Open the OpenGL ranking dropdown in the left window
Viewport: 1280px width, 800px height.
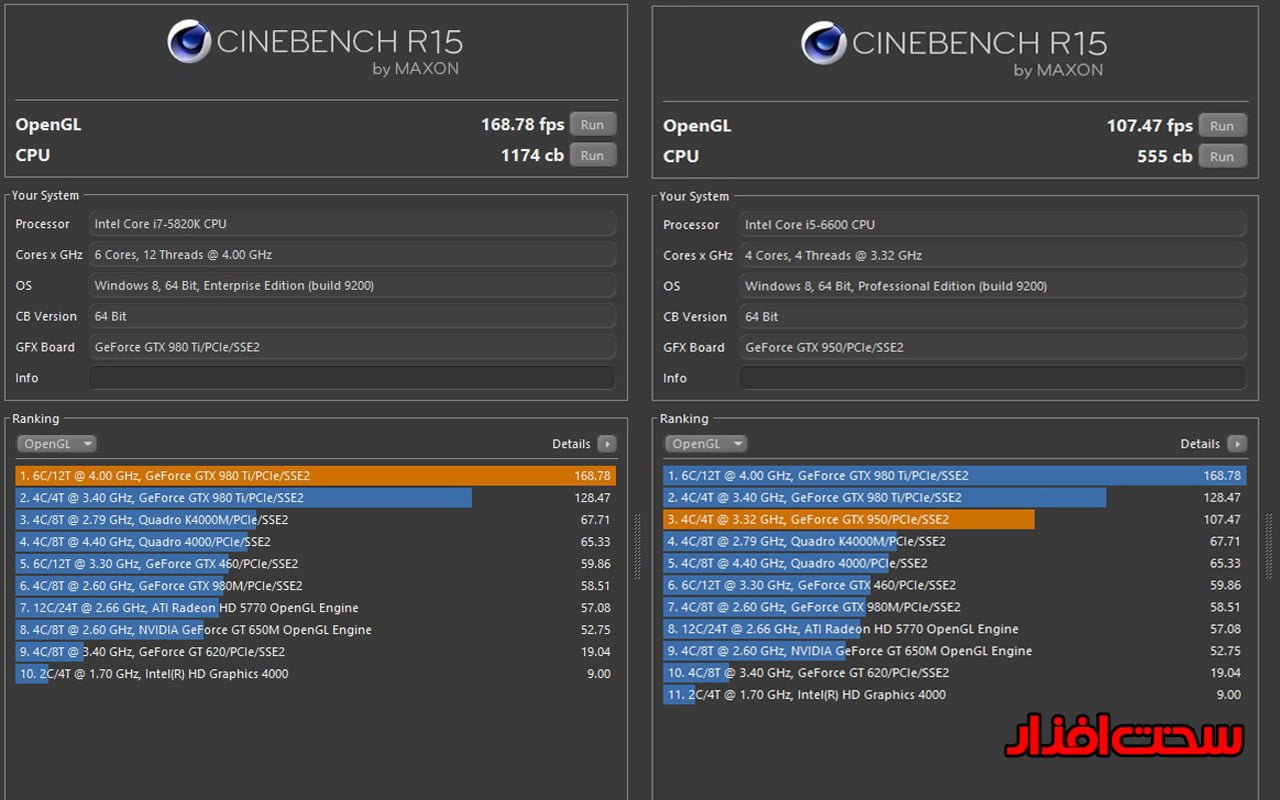[57, 444]
